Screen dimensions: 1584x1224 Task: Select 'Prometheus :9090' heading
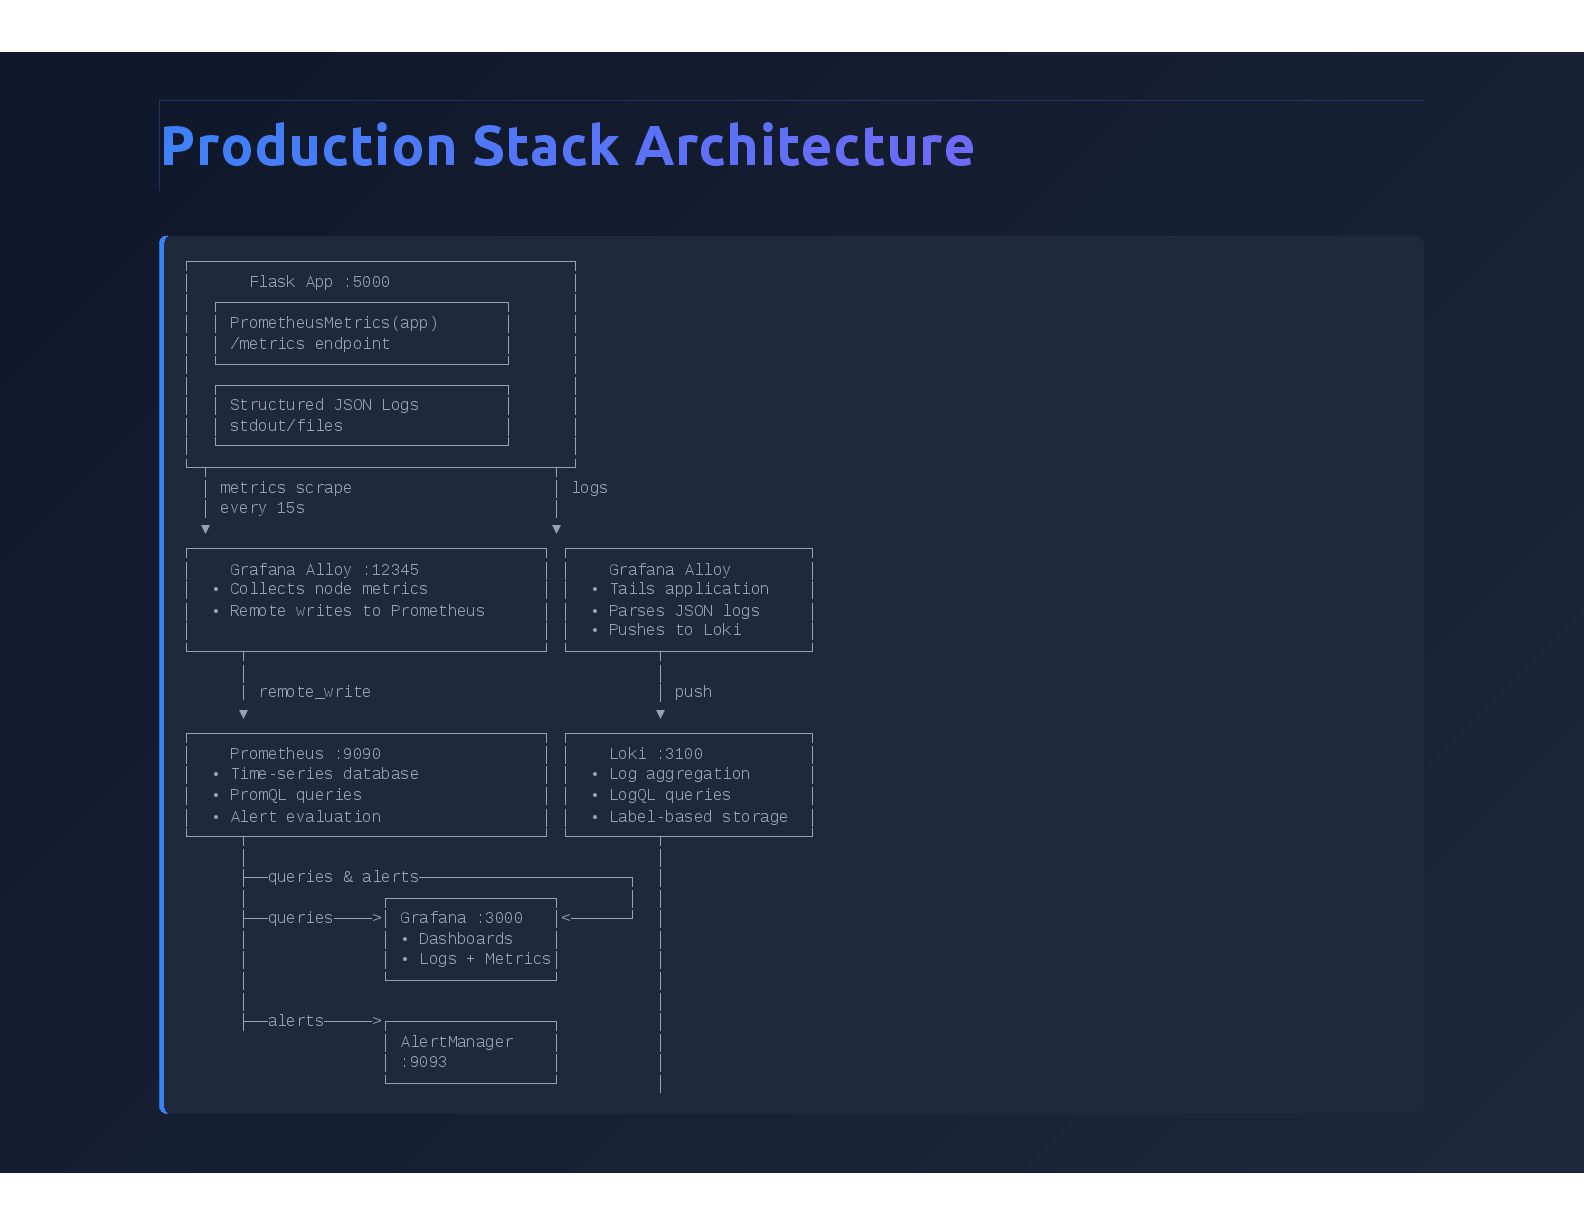(x=305, y=754)
